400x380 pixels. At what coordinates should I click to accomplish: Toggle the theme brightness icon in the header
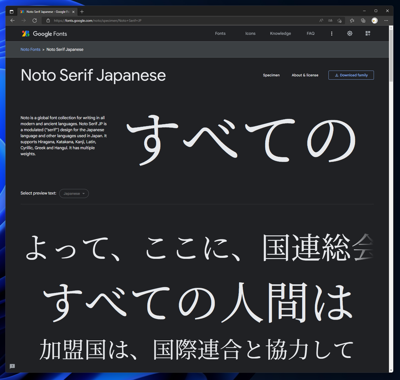(350, 33)
